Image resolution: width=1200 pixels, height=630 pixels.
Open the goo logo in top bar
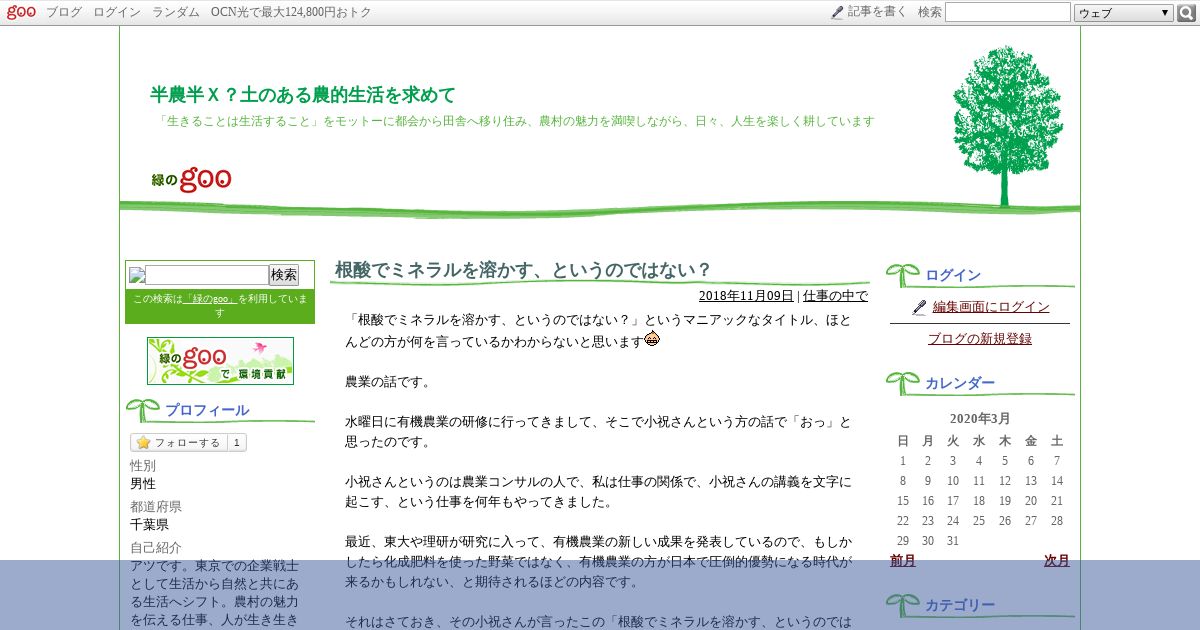pos(21,12)
